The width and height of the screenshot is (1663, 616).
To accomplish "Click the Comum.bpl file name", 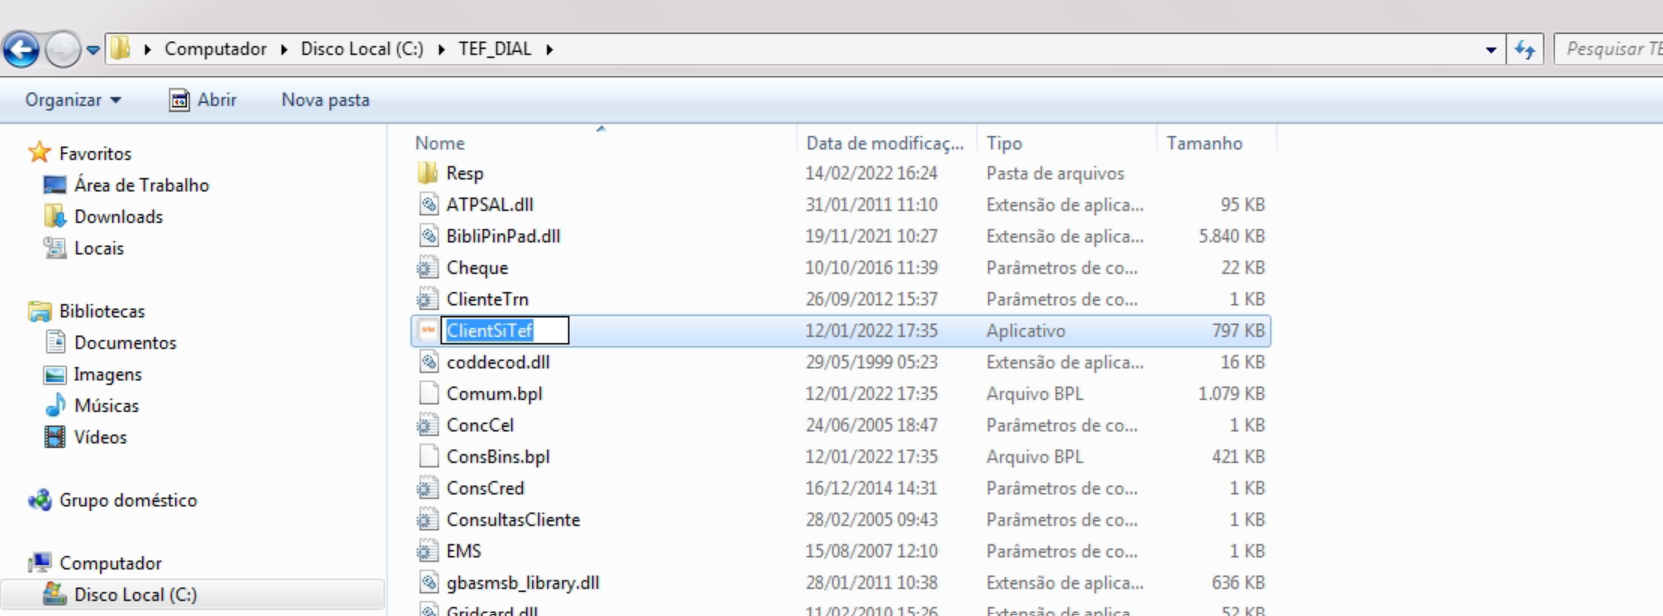I will (x=494, y=394).
